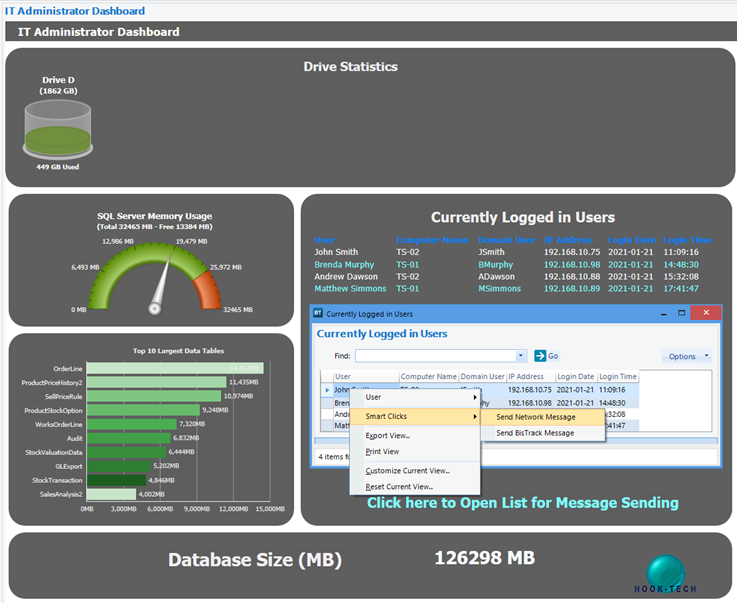Click the dashboard Computer Name header

coord(432,240)
